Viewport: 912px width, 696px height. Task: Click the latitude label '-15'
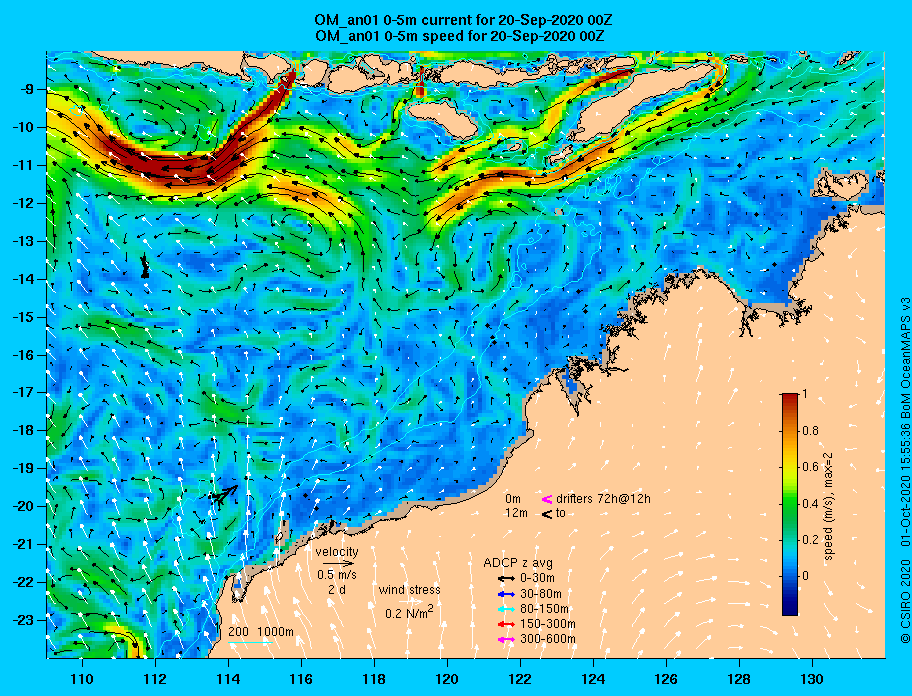[x=23, y=317]
